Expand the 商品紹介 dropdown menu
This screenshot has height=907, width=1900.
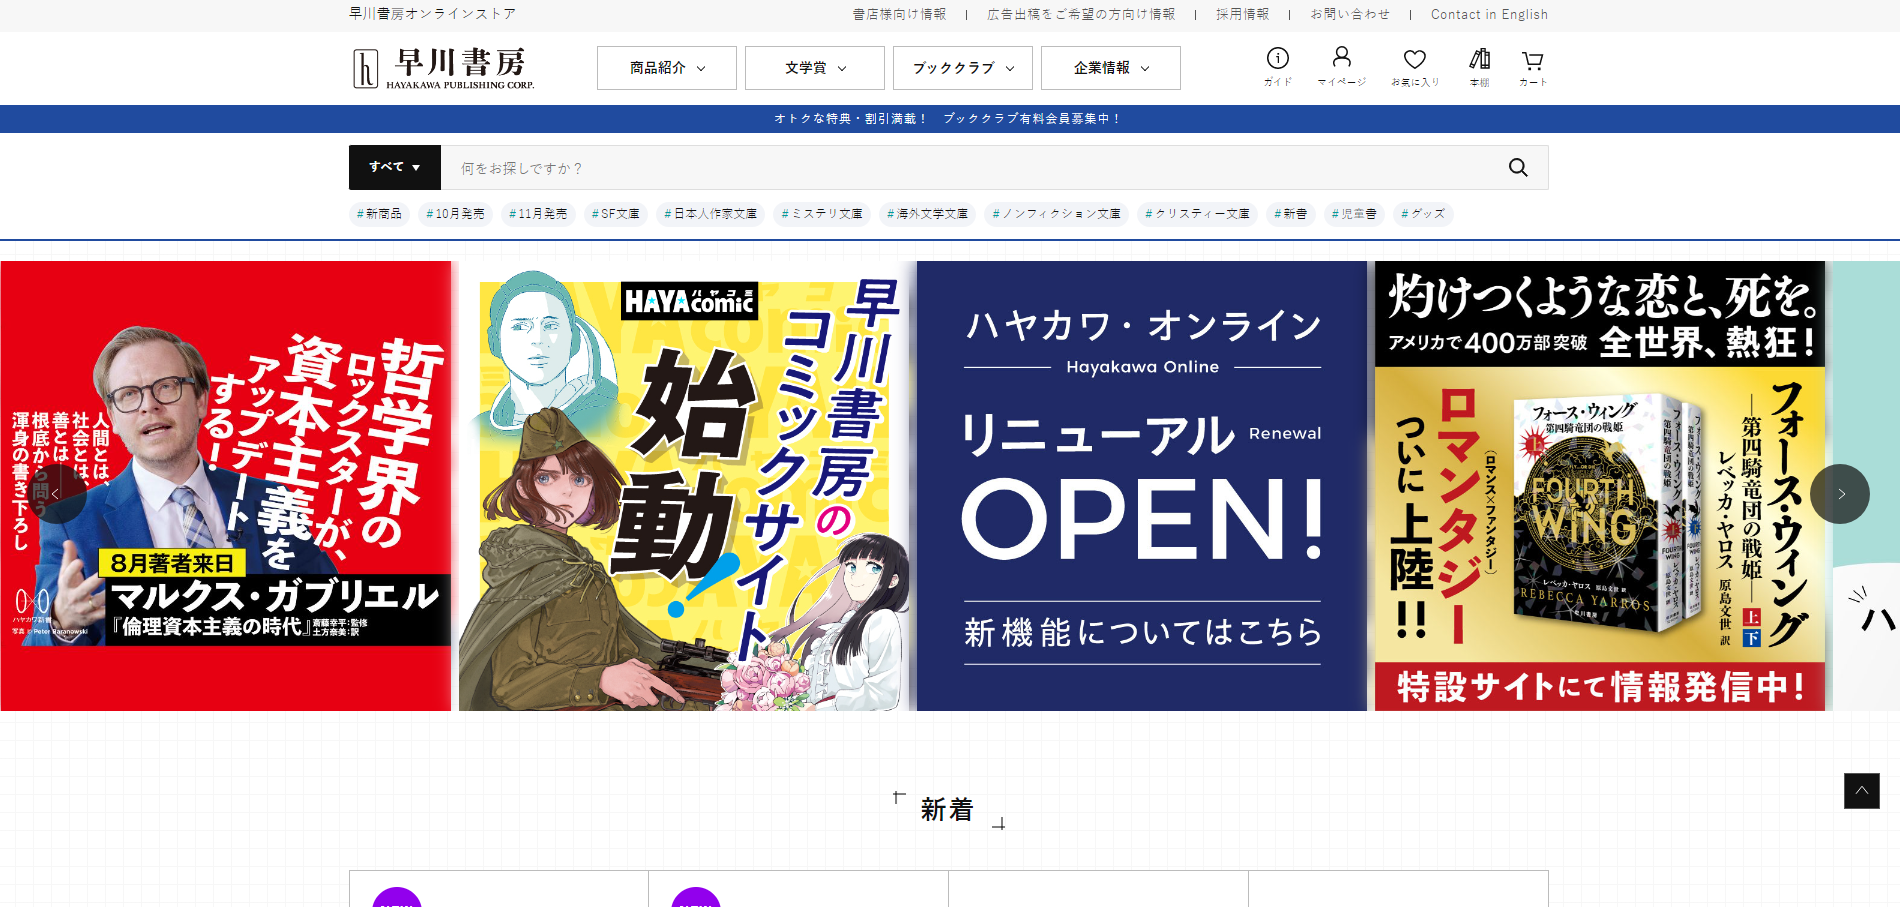click(x=666, y=68)
